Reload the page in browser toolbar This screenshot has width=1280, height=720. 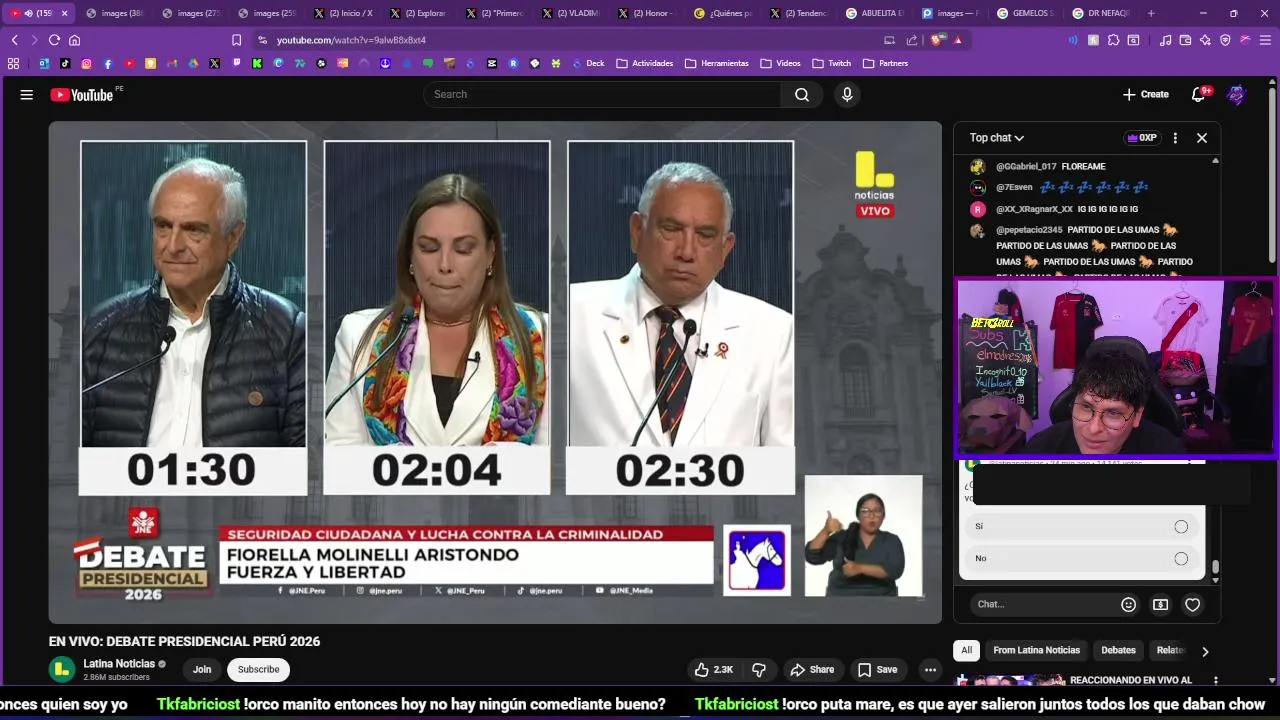54,40
